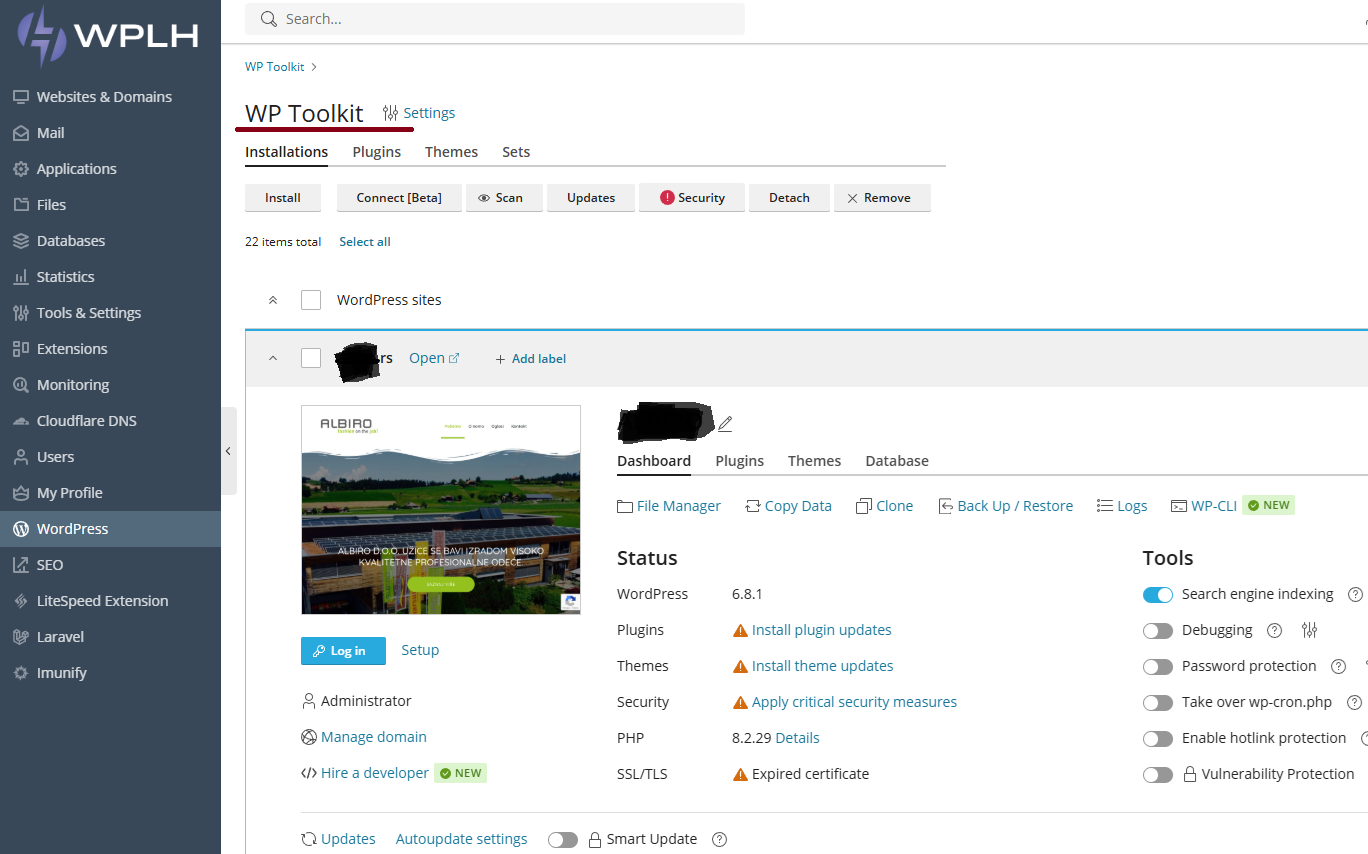Click the Extensions blocks icon
The image size is (1368, 854).
click(20, 349)
